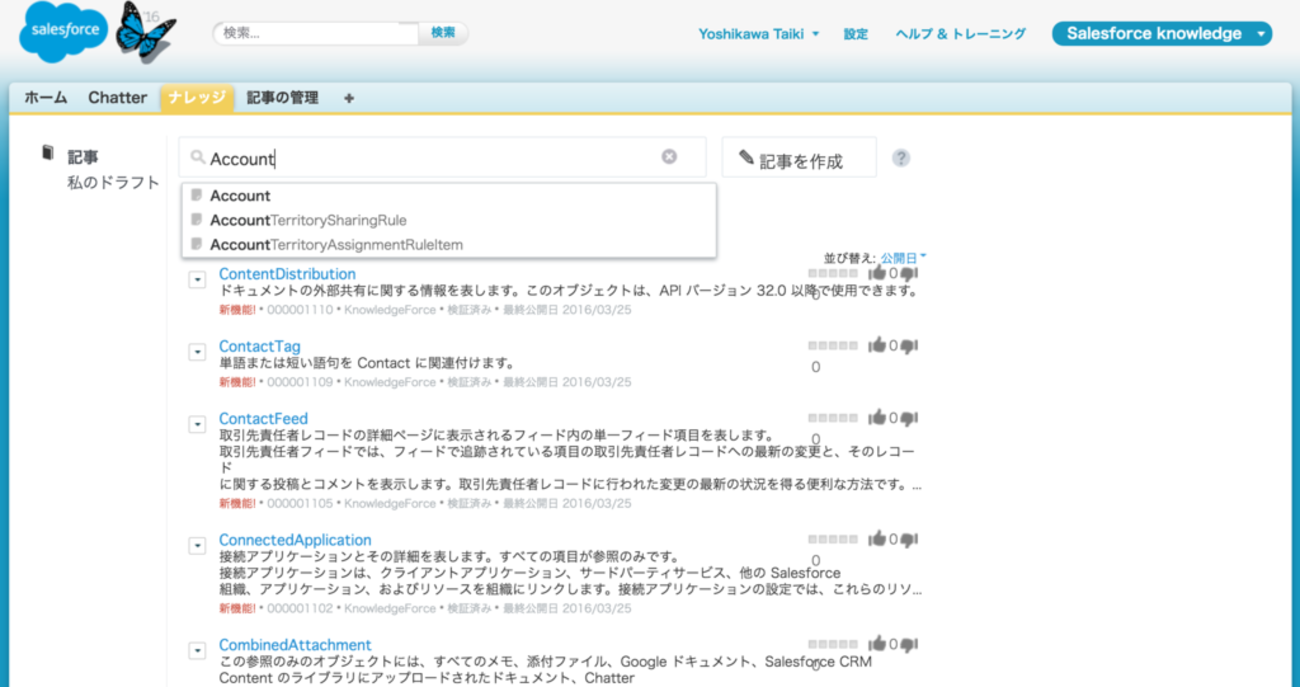Open the ContactTag article
Viewport: 1300px width, 687px height.
(259, 347)
